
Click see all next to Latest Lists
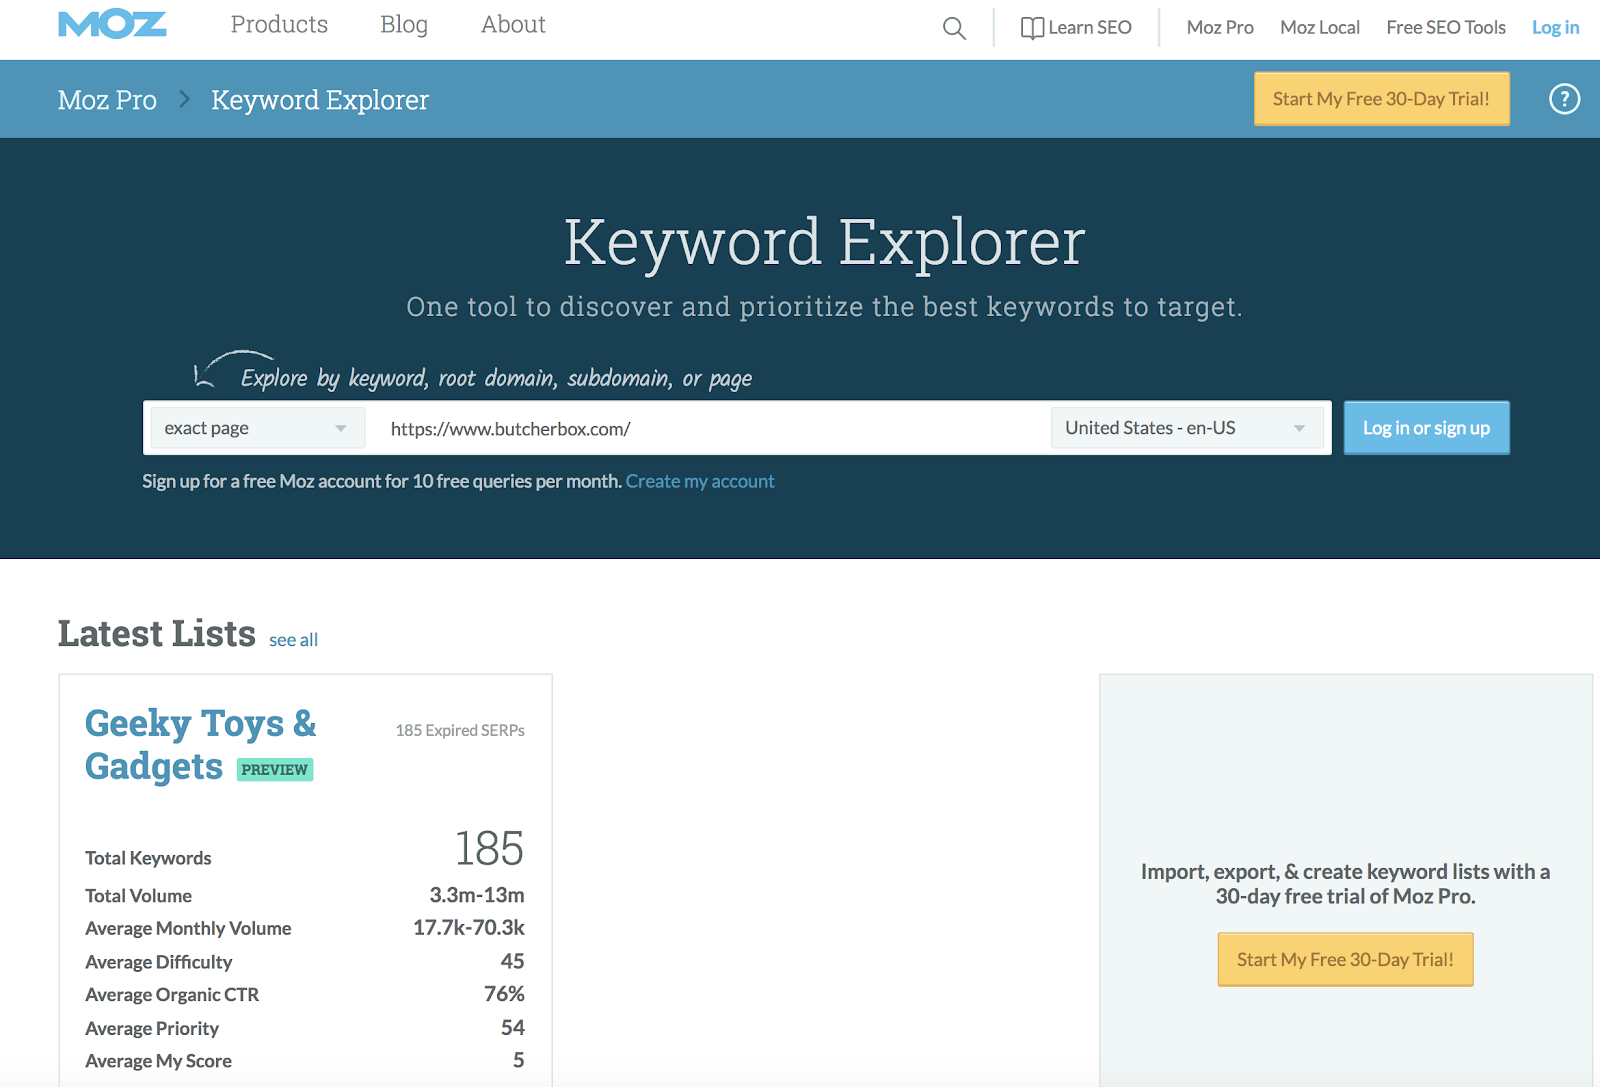(x=293, y=640)
